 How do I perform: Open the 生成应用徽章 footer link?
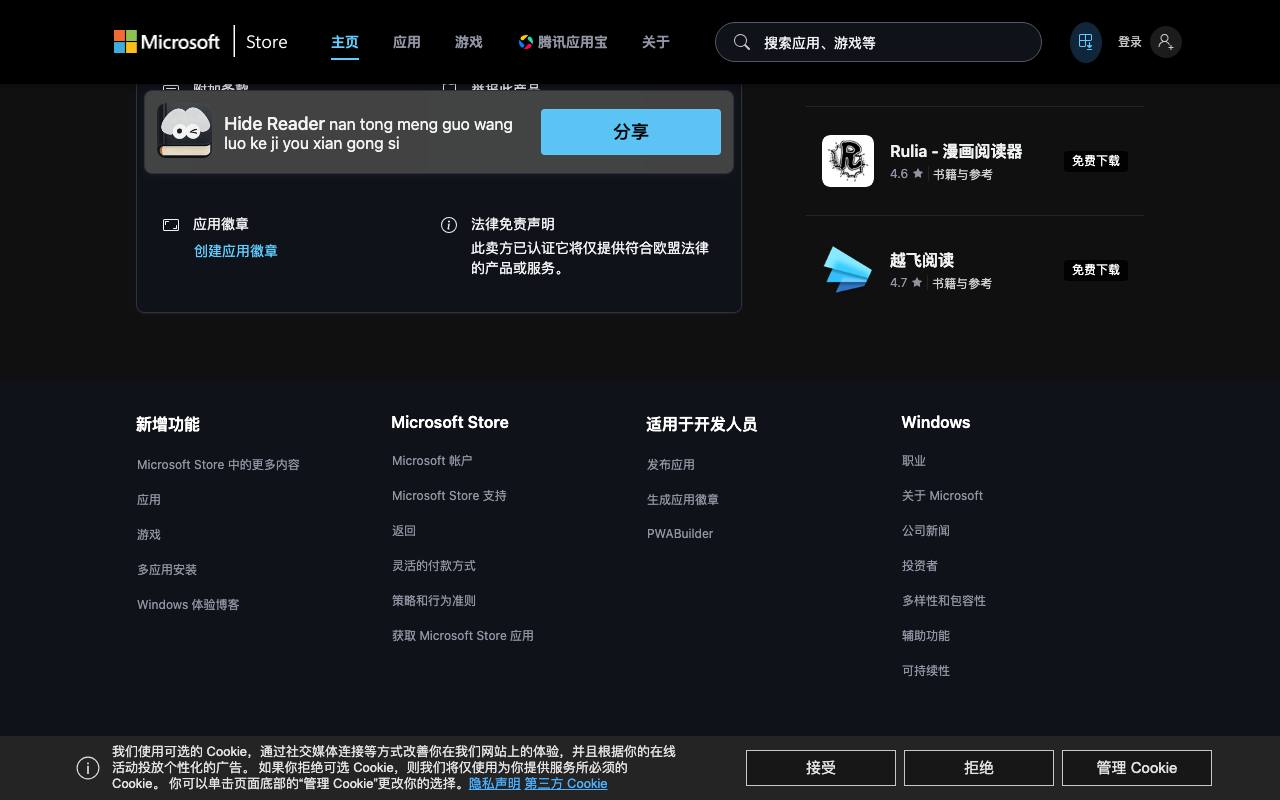[x=683, y=500]
